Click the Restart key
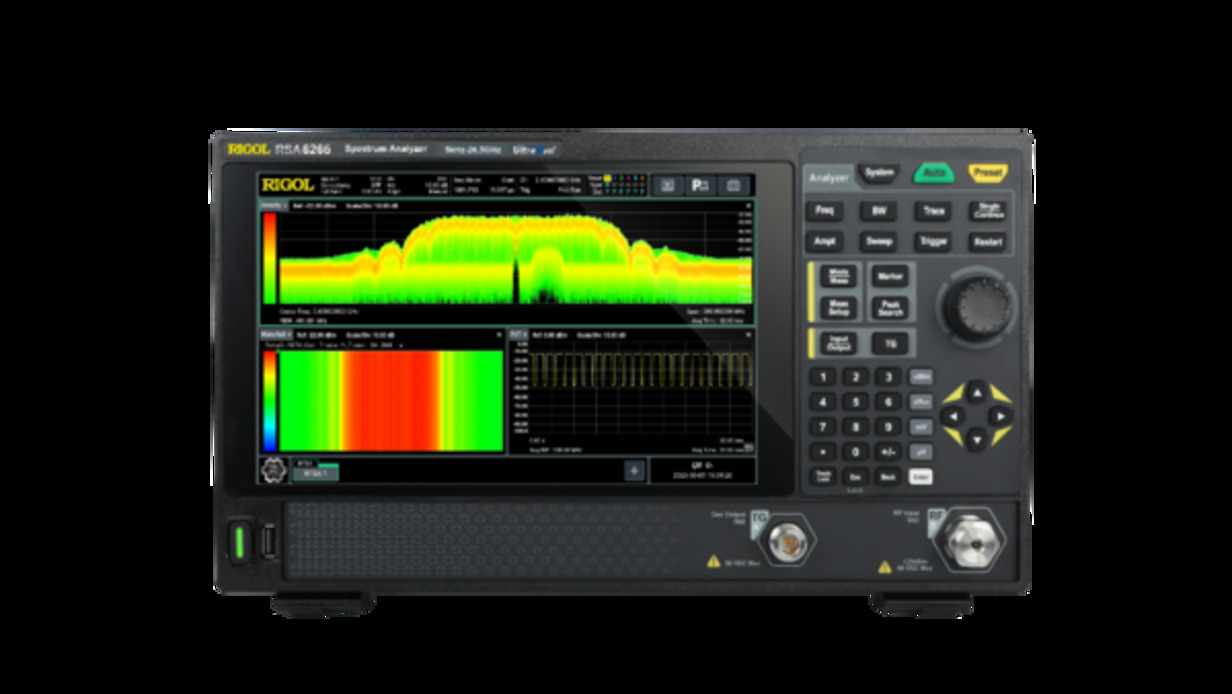The image size is (1232, 694). (x=987, y=242)
